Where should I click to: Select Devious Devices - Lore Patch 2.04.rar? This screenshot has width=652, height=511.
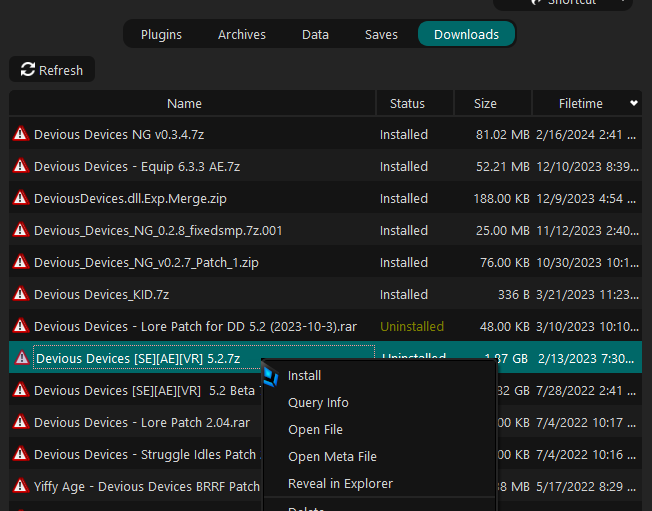142,422
